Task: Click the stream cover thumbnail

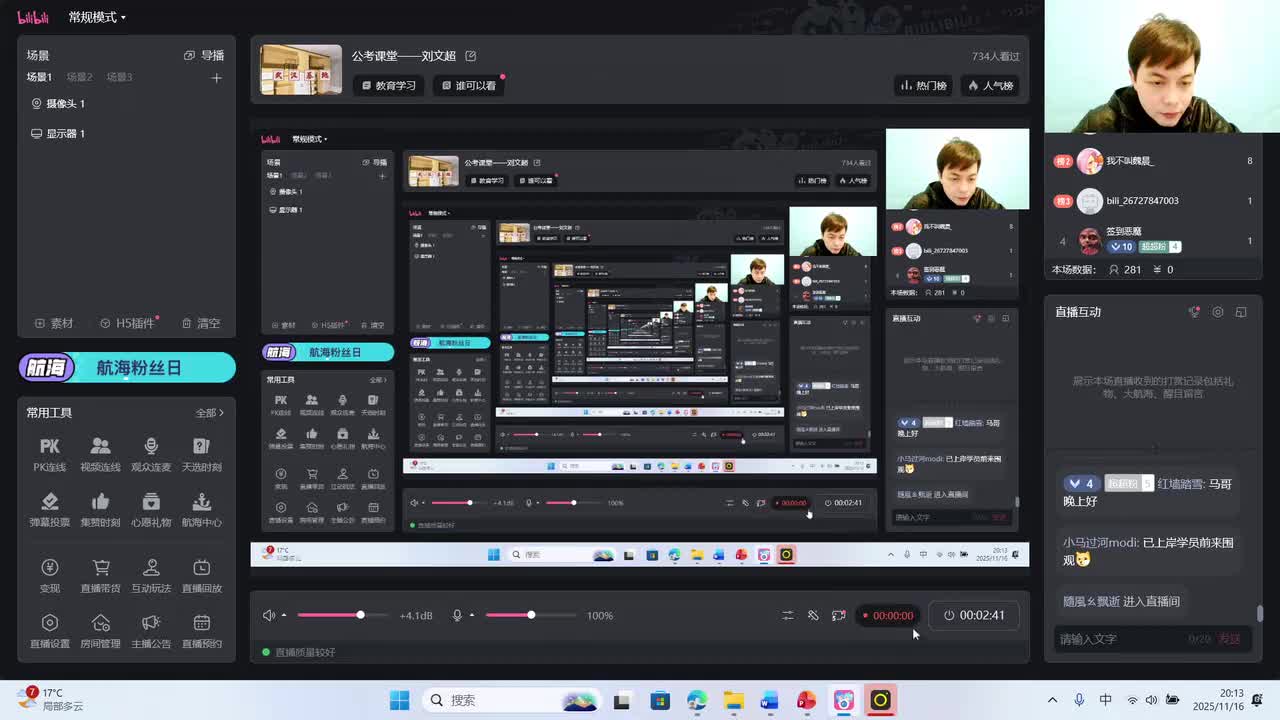Action: 301,69
